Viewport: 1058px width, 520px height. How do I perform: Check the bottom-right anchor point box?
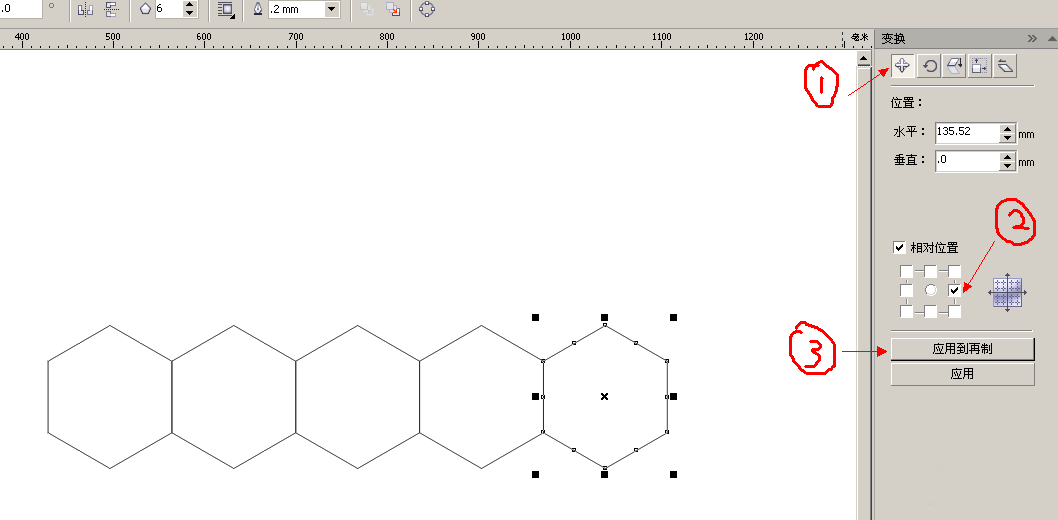tap(954, 311)
